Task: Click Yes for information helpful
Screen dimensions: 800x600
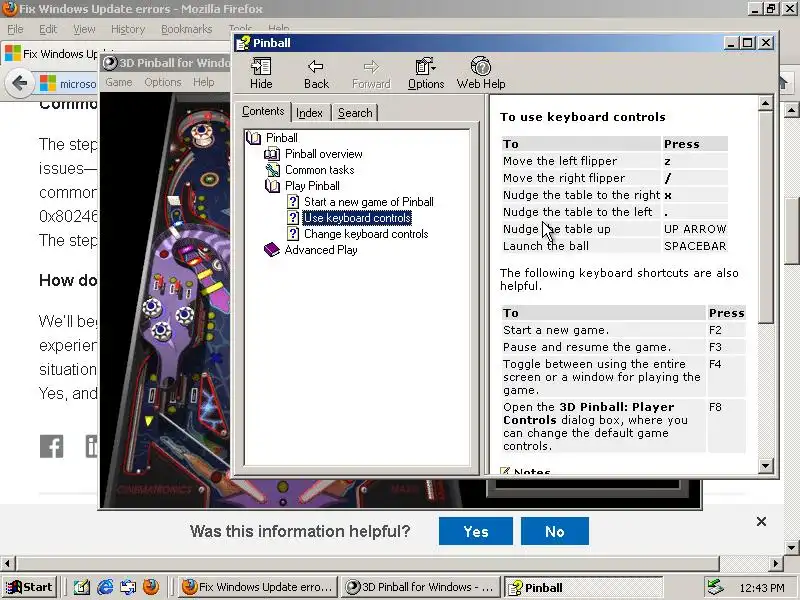Action: click(x=476, y=531)
